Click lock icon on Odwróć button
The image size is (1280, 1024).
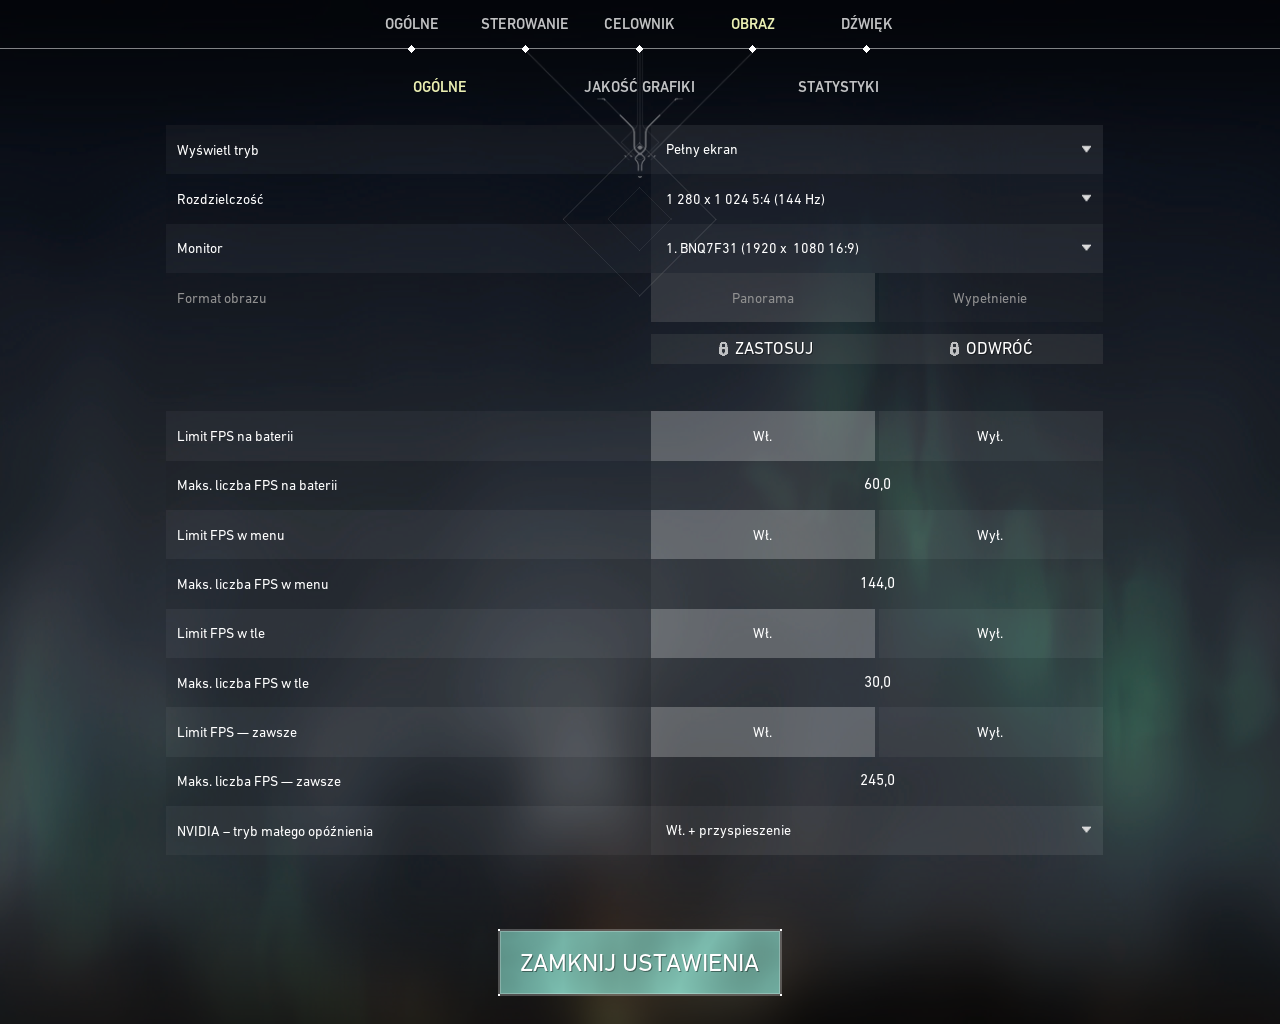click(954, 349)
